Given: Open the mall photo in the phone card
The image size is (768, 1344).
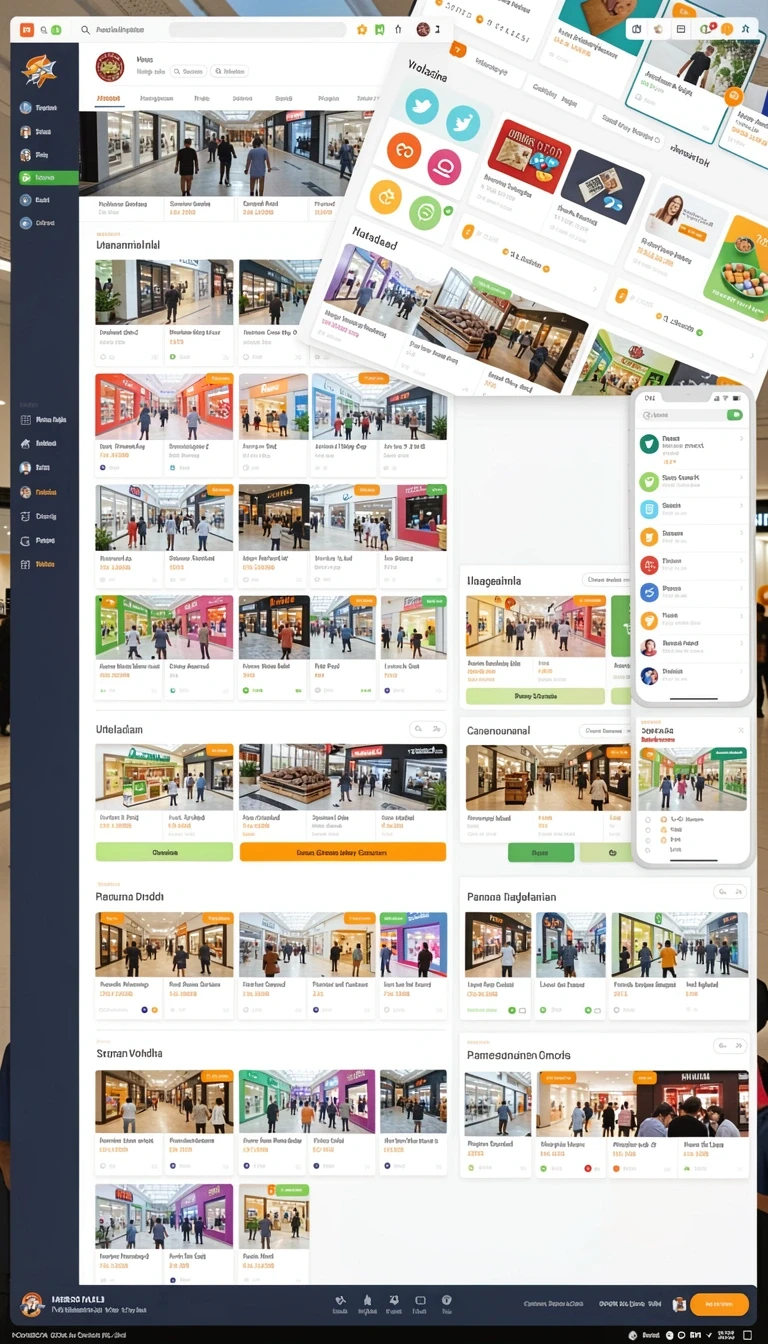Looking at the screenshot, I should pyautogui.click(x=692, y=779).
